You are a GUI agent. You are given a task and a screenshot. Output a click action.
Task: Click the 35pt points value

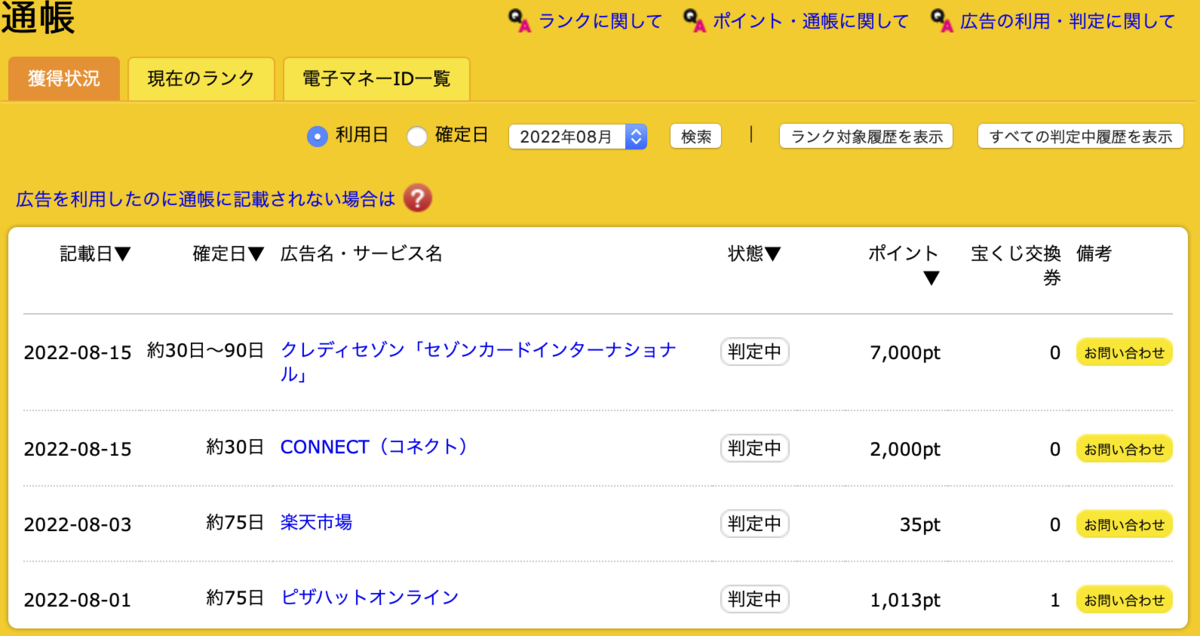tap(919, 525)
